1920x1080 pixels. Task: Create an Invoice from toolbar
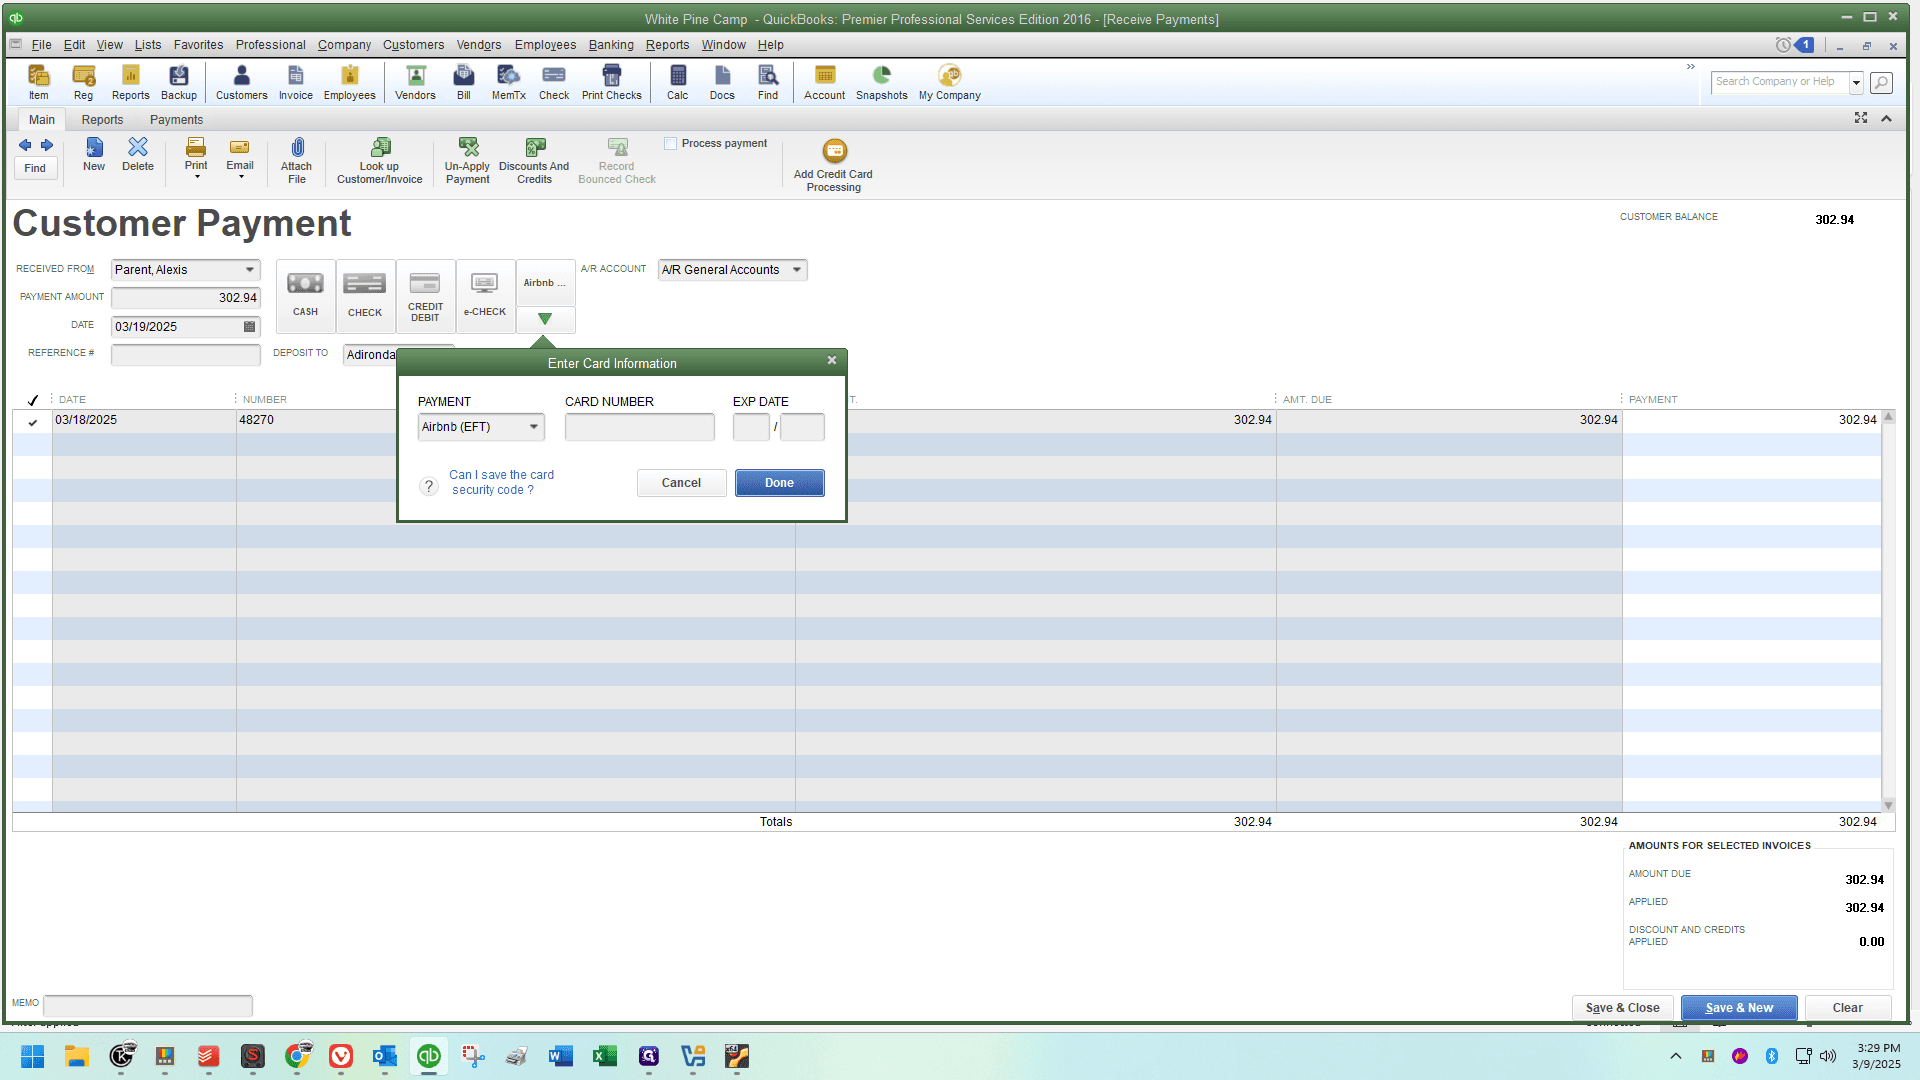295,82
